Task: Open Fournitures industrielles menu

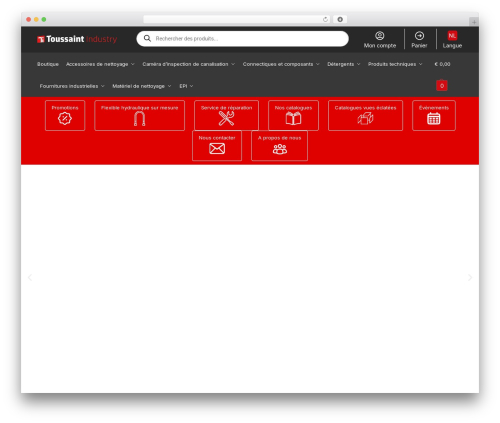Action: tap(69, 86)
